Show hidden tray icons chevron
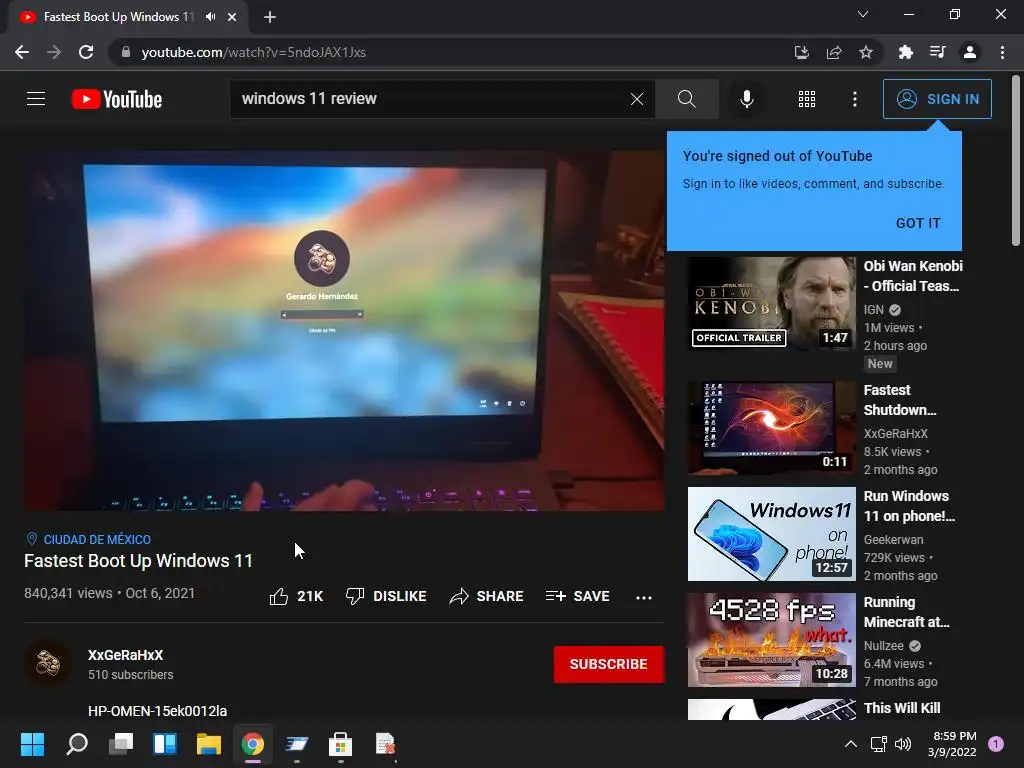The width and height of the screenshot is (1024, 768). pyautogui.click(x=850, y=744)
